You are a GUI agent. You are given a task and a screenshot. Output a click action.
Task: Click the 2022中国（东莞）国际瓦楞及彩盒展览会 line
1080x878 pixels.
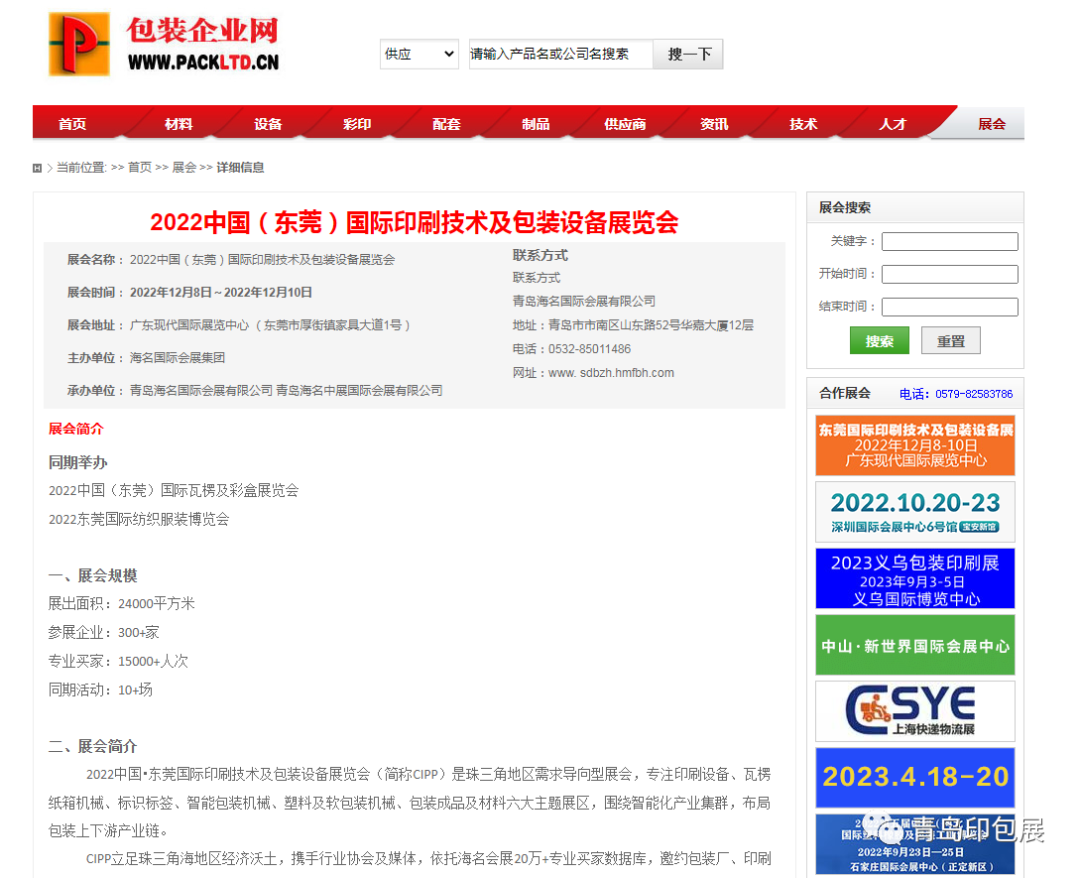(x=174, y=490)
